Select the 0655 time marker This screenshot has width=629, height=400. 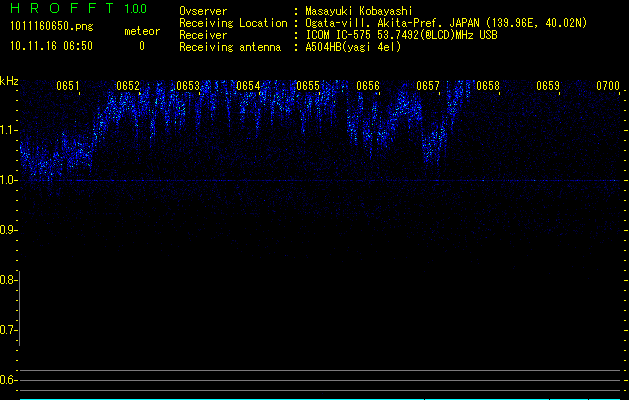pyautogui.click(x=308, y=86)
